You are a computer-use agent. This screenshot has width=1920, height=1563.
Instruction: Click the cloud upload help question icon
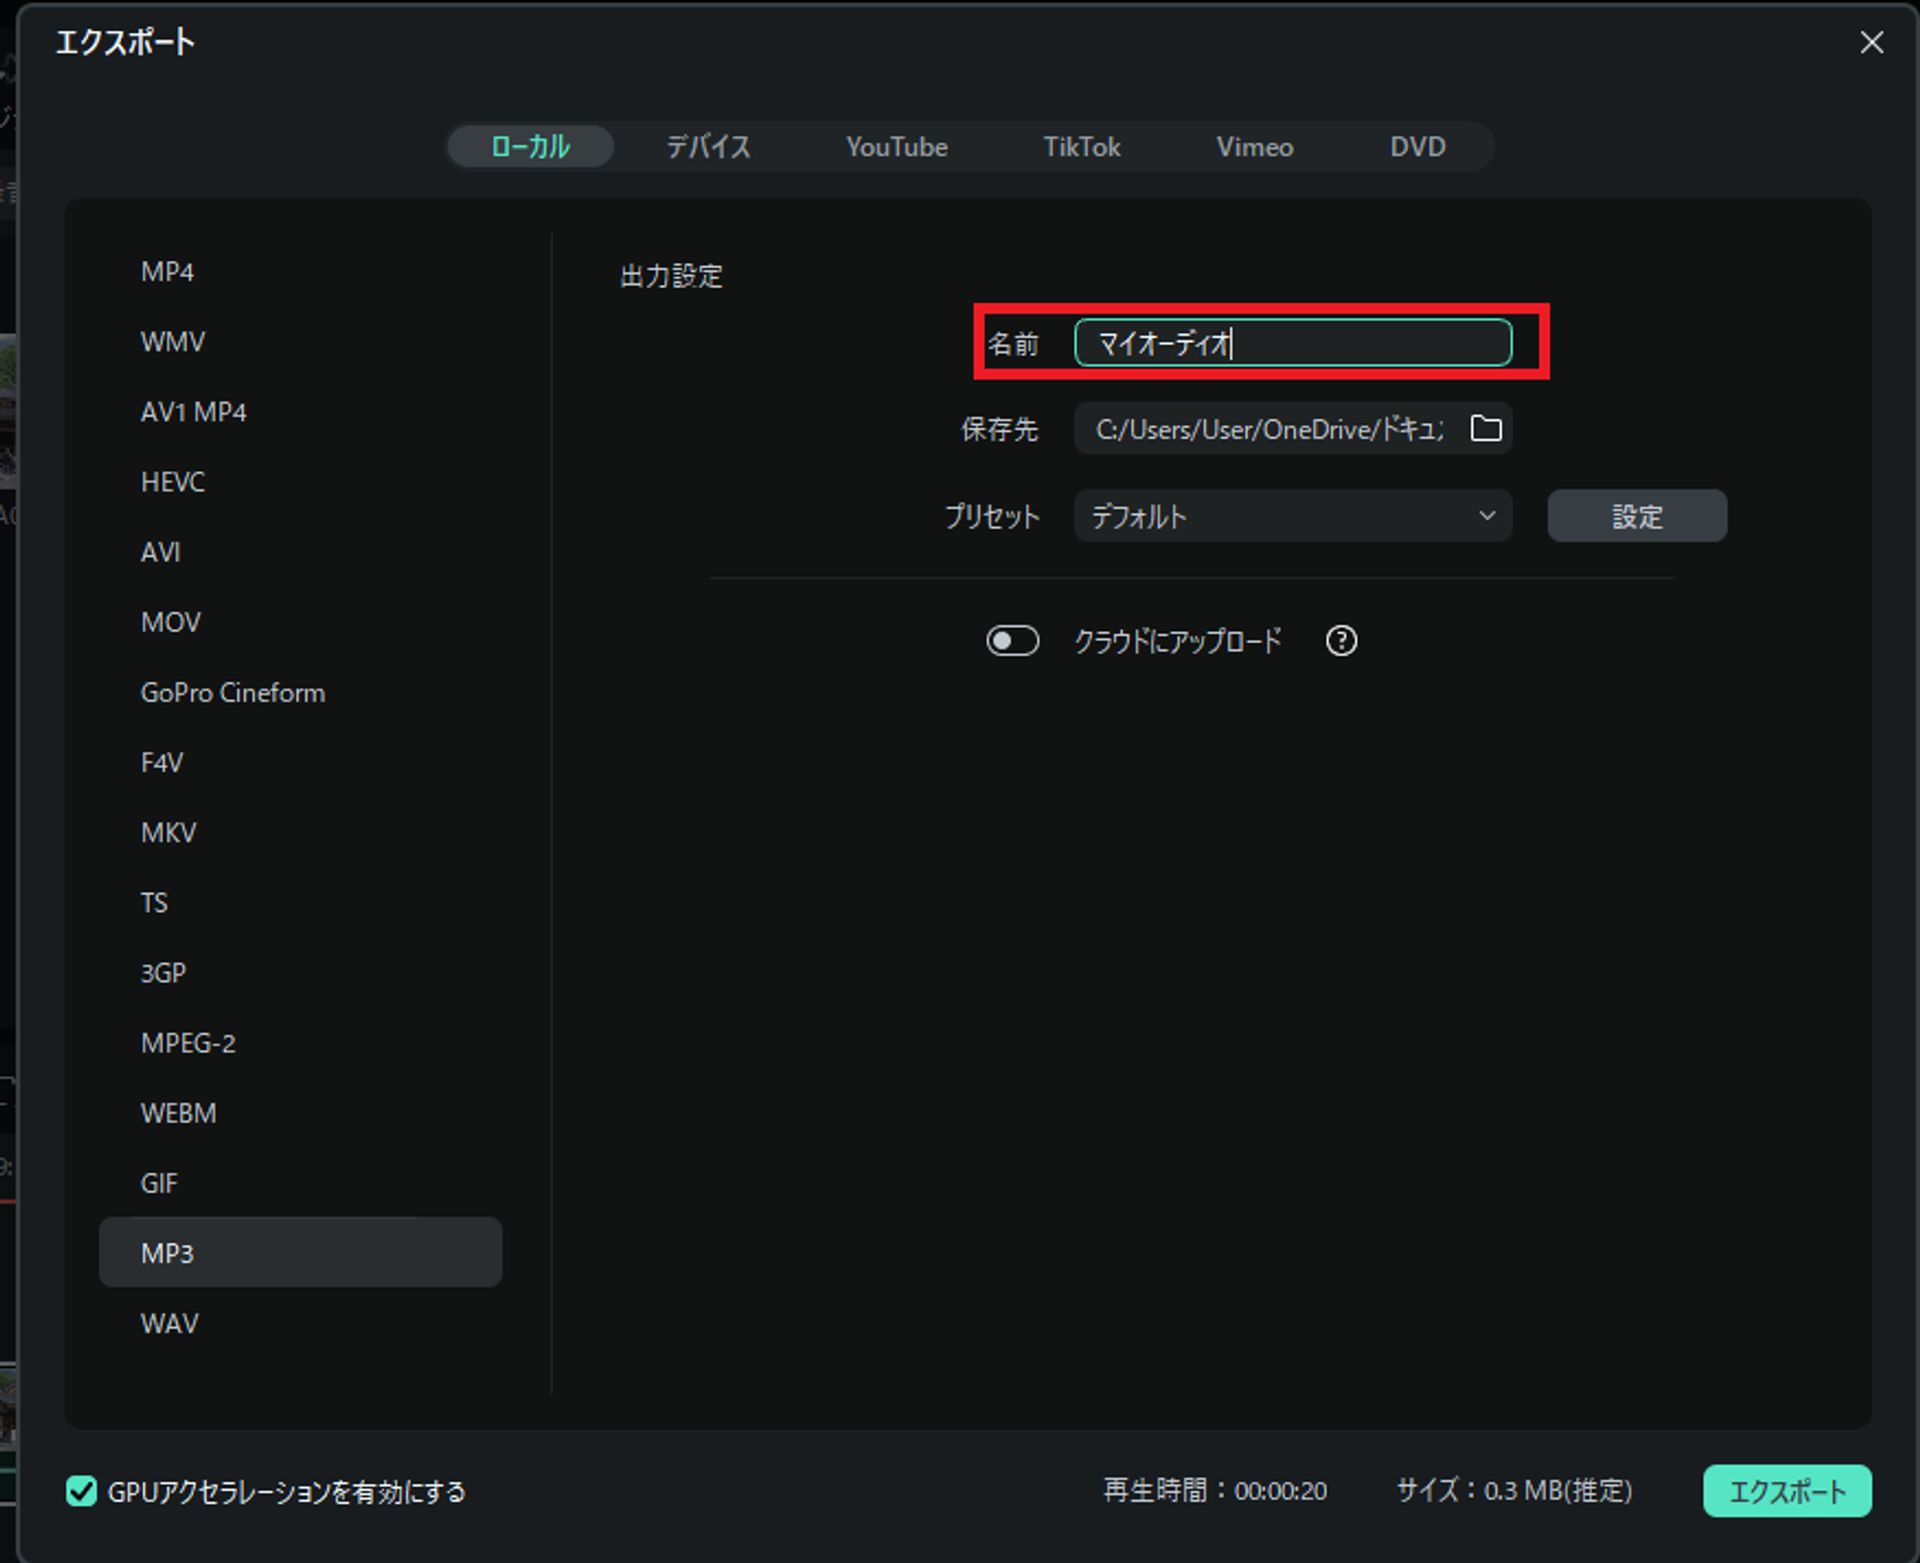click(1341, 641)
